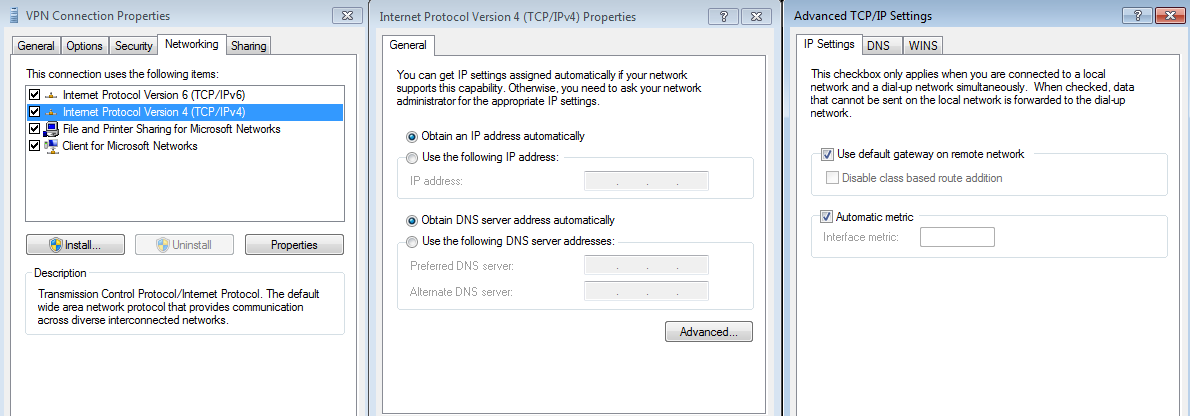Click the IPv4 protocol network icon
This screenshot has width=1190, height=416.
[x=51, y=112]
